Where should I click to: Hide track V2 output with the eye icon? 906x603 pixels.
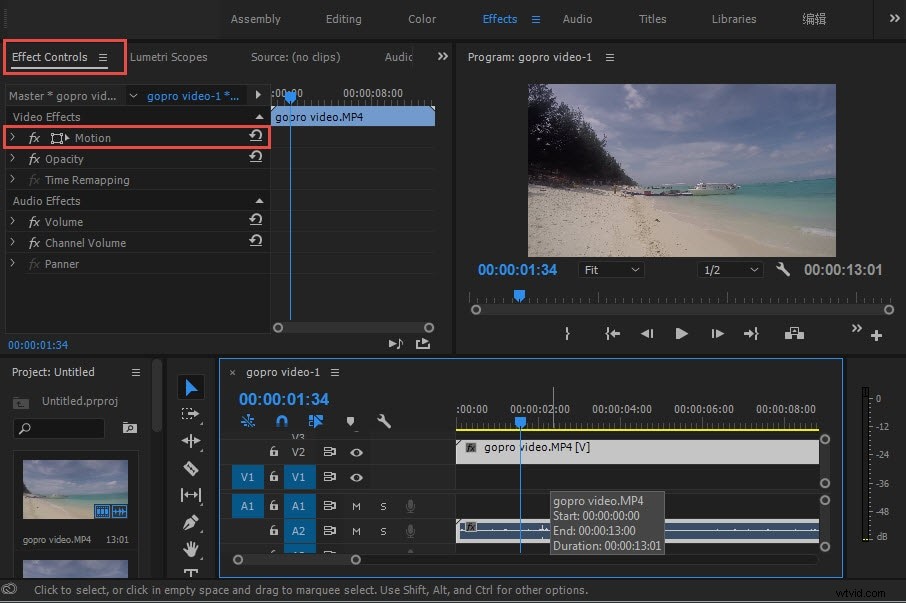(356, 452)
